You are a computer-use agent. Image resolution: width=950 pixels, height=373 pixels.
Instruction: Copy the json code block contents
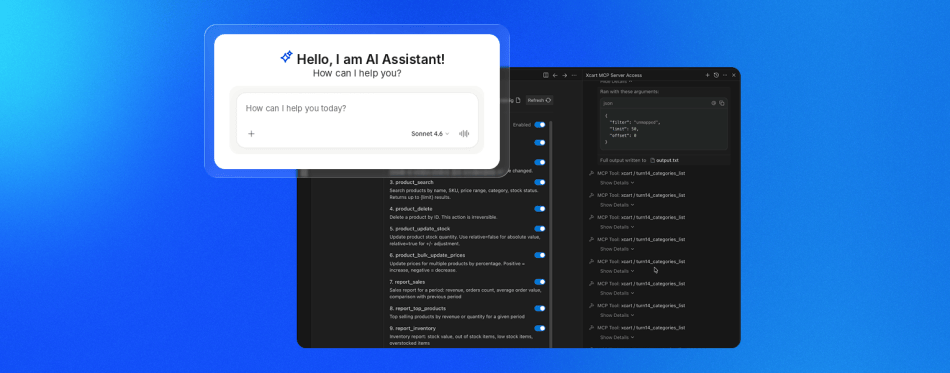click(x=722, y=103)
